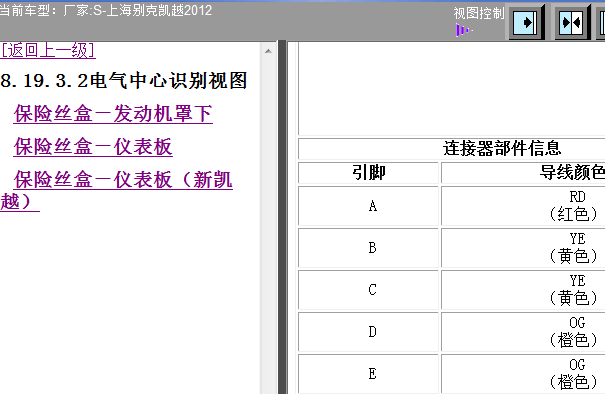The height and width of the screenshot is (394, 605).
Task: Click the YE（黄色）cell in row C
Action: (x=523, y=290)
